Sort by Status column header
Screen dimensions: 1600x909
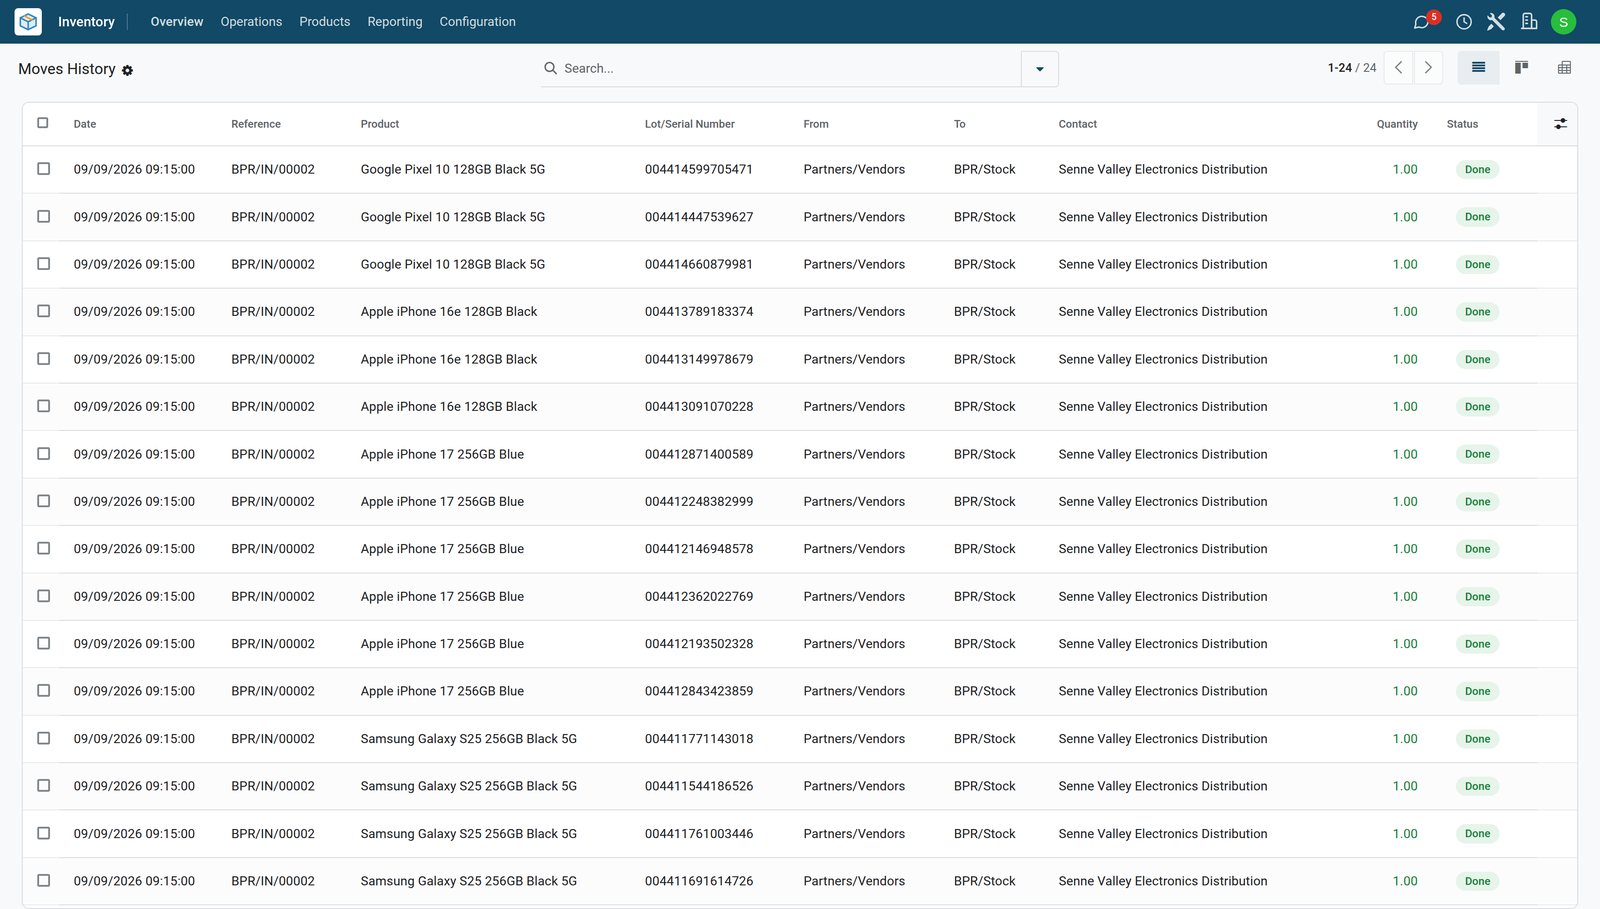tap(1462, 124)
